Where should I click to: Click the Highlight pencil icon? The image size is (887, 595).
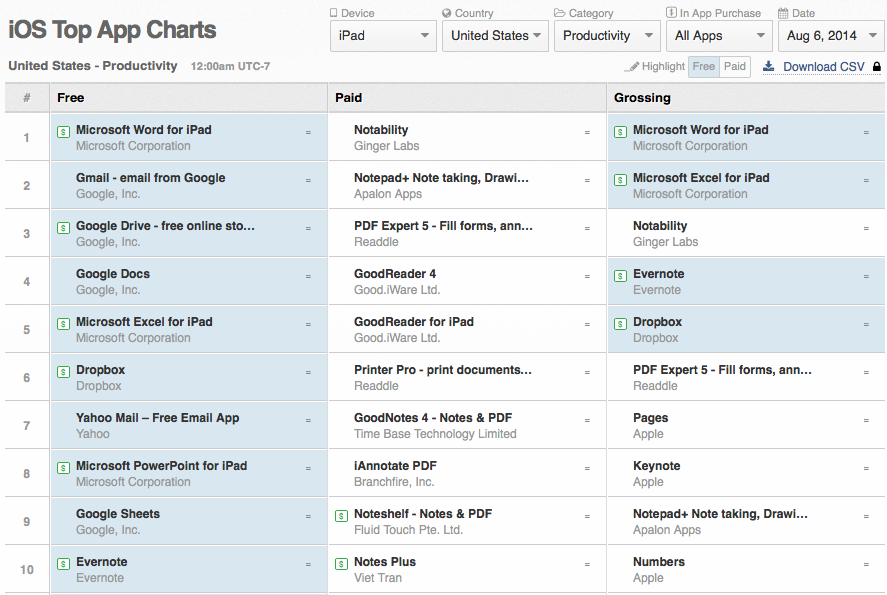tap(631, 67)
